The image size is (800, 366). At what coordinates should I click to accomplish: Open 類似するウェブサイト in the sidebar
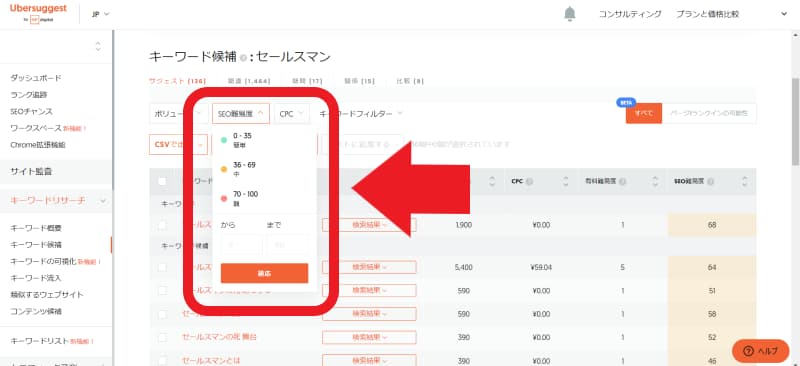click(x=47, y=295)
